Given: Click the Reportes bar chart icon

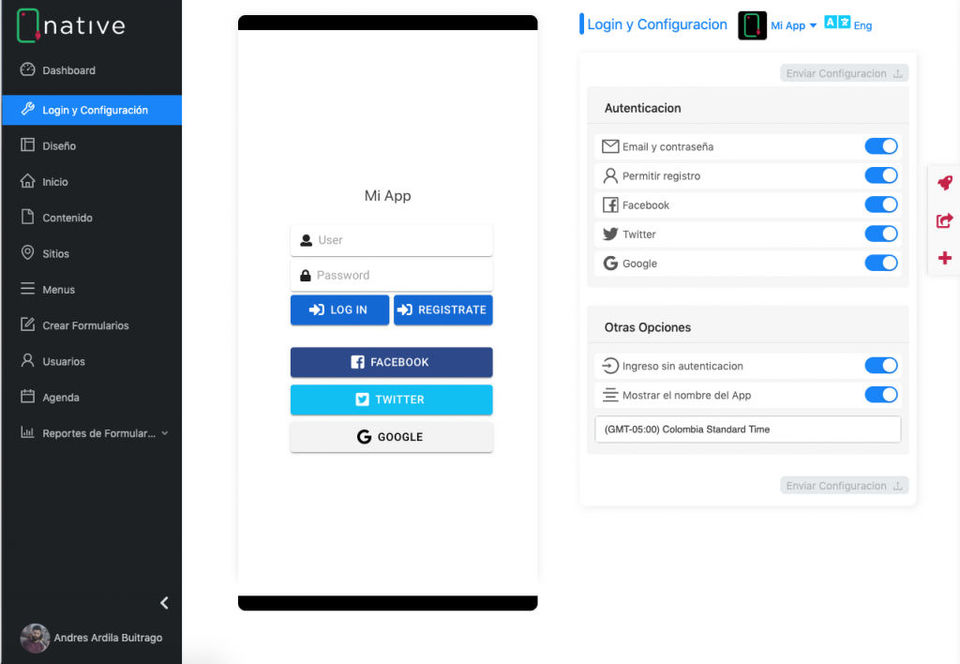Looking at the screenshot, I should click(28, 432).
